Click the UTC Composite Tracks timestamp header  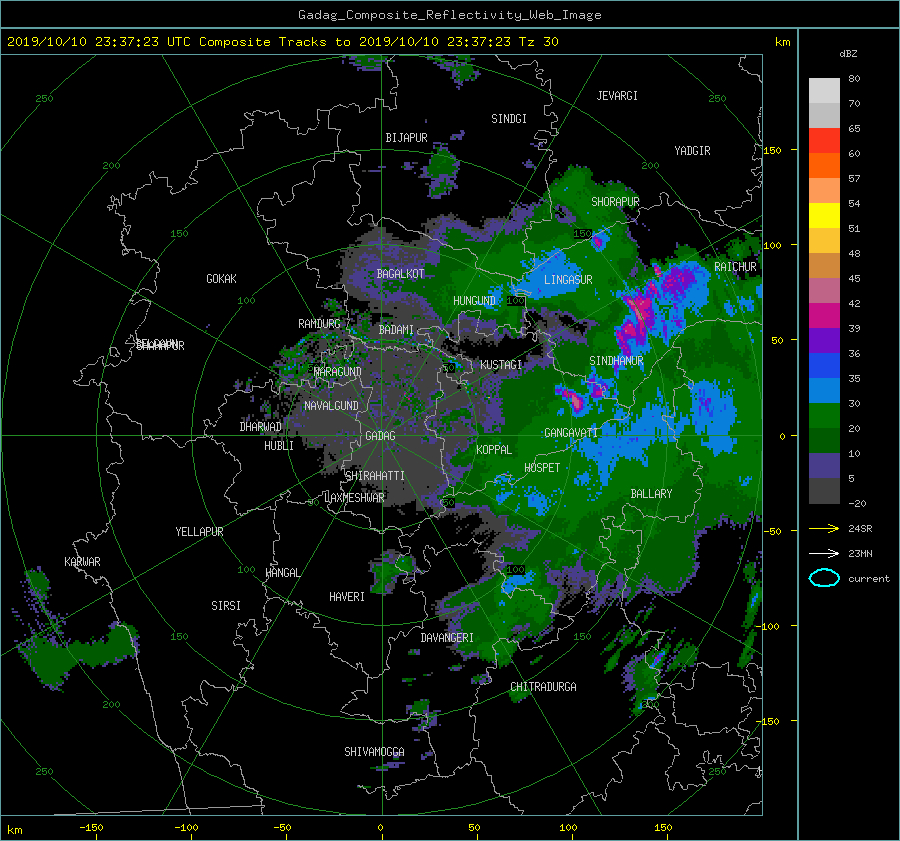coord(282,42)
